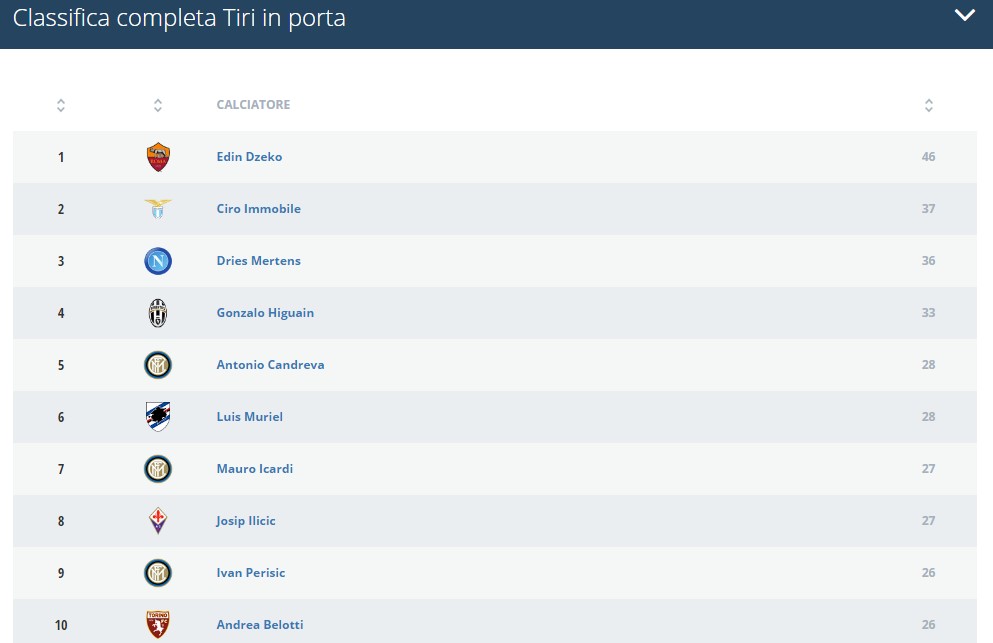Click the Classifica completa Tiri in porta title
The image size is (993, 643).
pos(179,18)
